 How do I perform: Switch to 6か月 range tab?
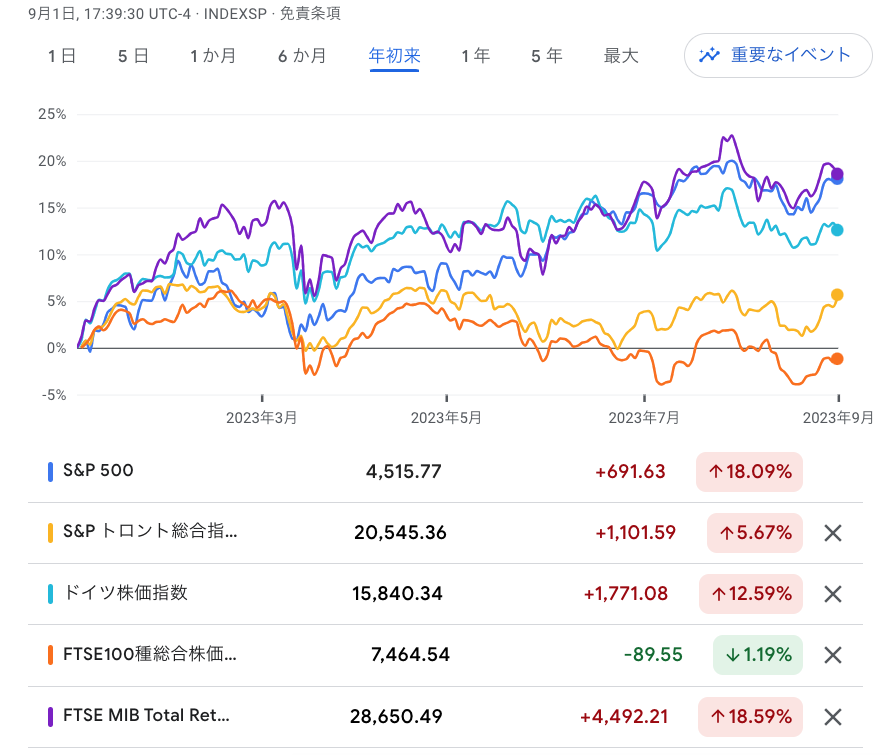point(302,56)
